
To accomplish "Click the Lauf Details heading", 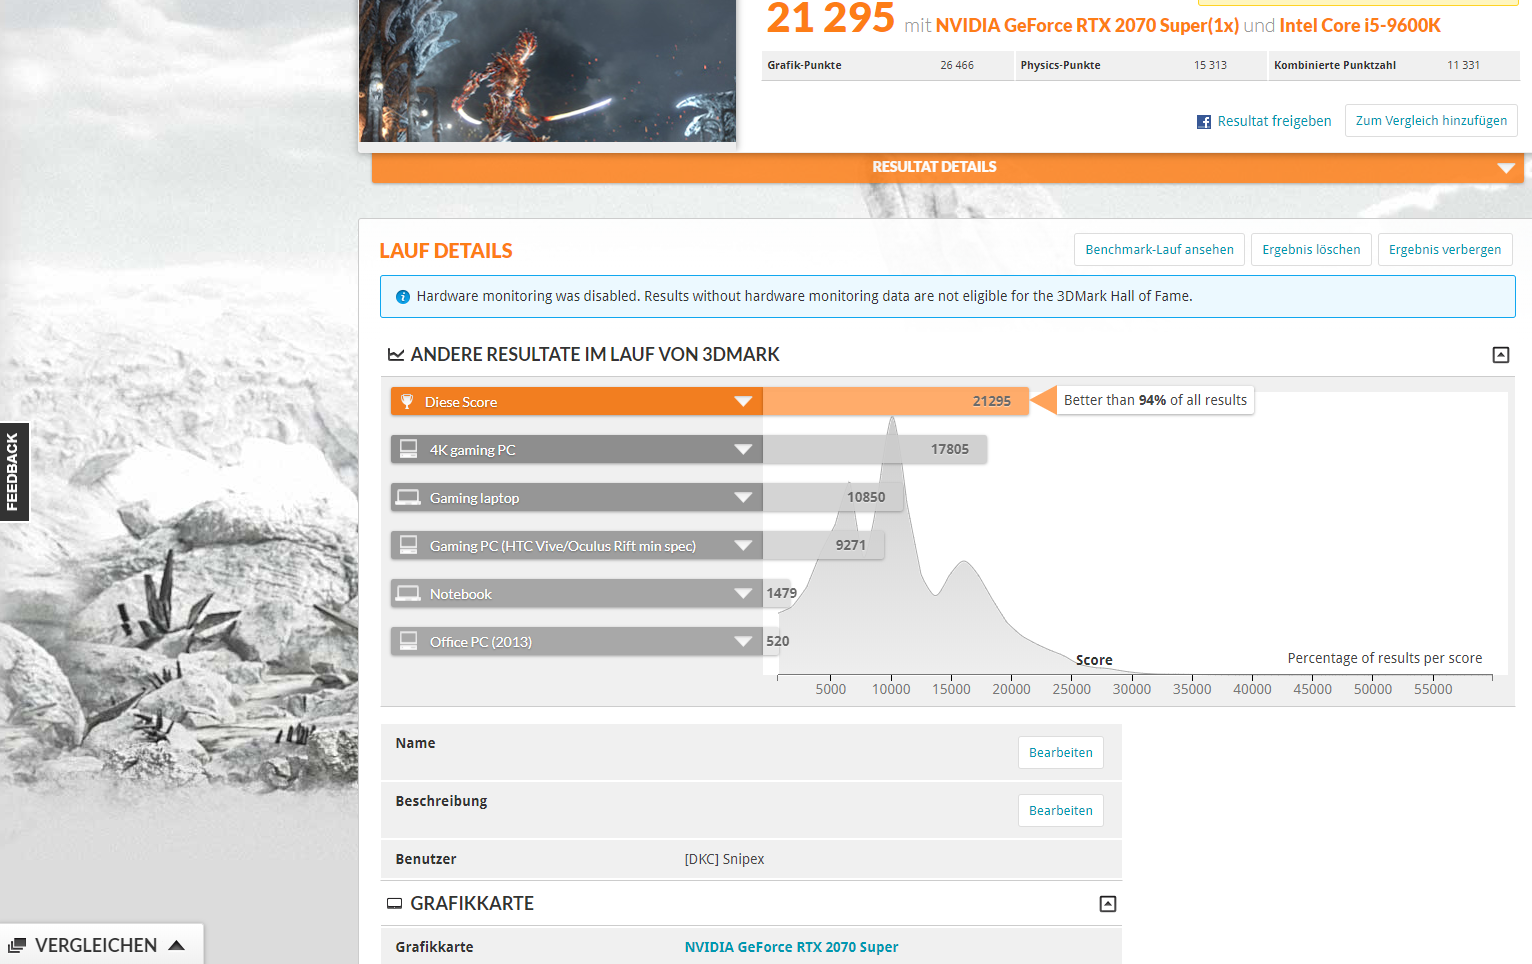I will pos(446,251).
